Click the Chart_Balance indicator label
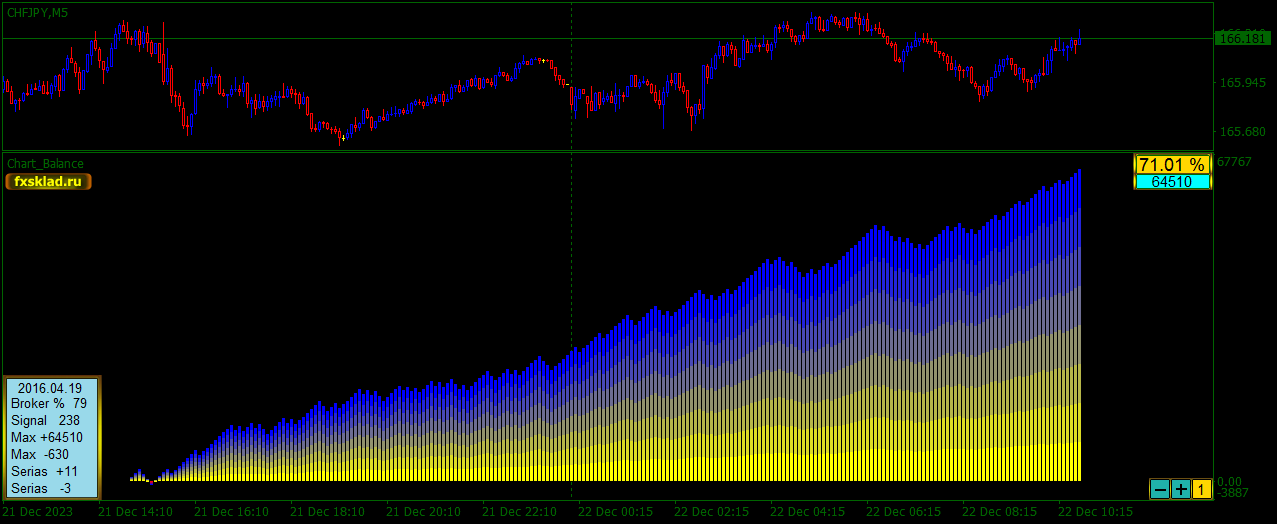This screenshot has width=1277, height=524. pyautogui.click(x=45, y=163)
